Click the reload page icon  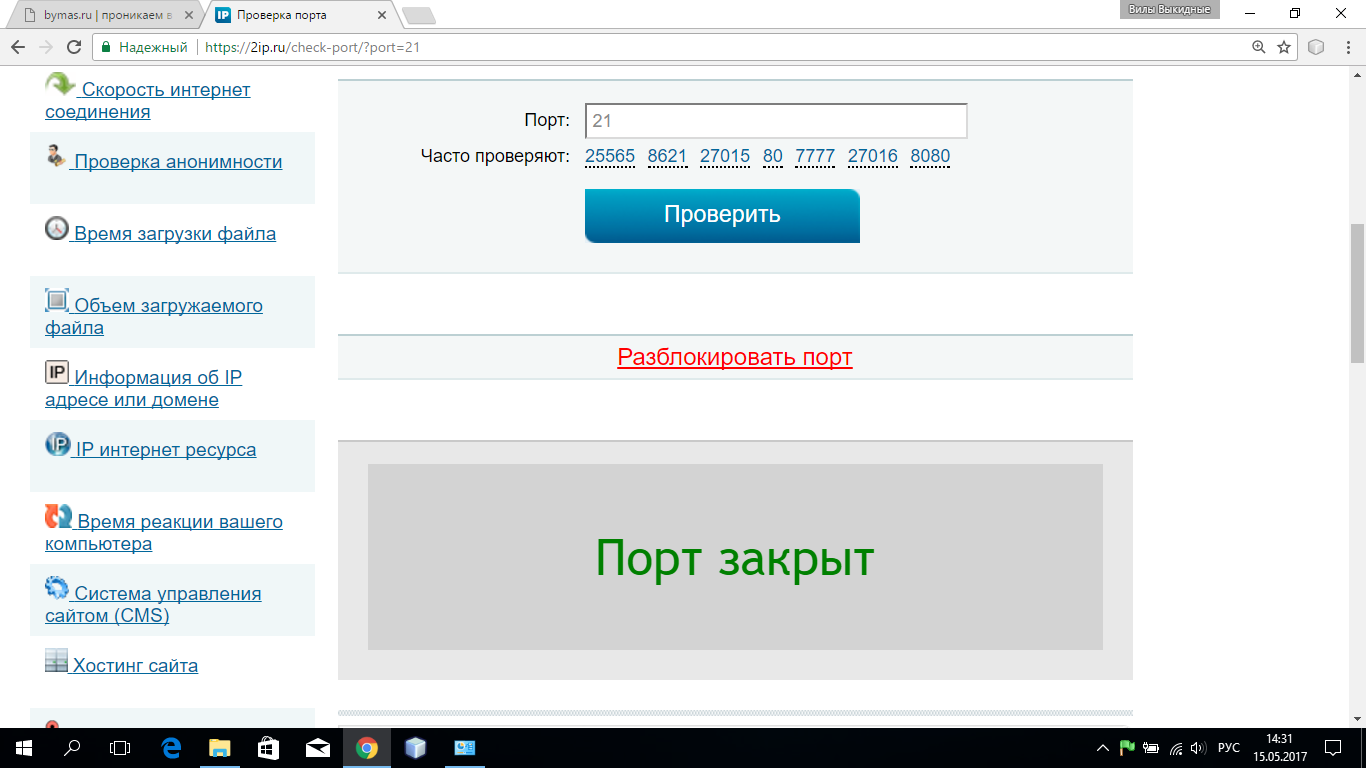click(x=73, y=47)
